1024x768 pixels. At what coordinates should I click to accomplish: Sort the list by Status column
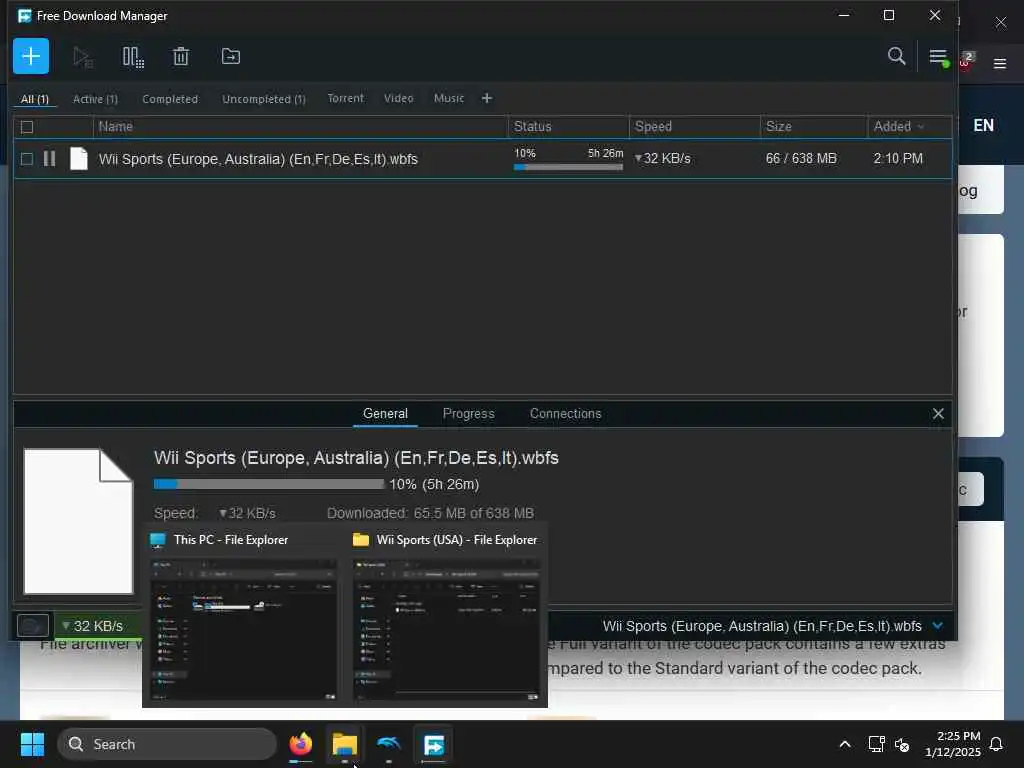click(x=568, y=127)
